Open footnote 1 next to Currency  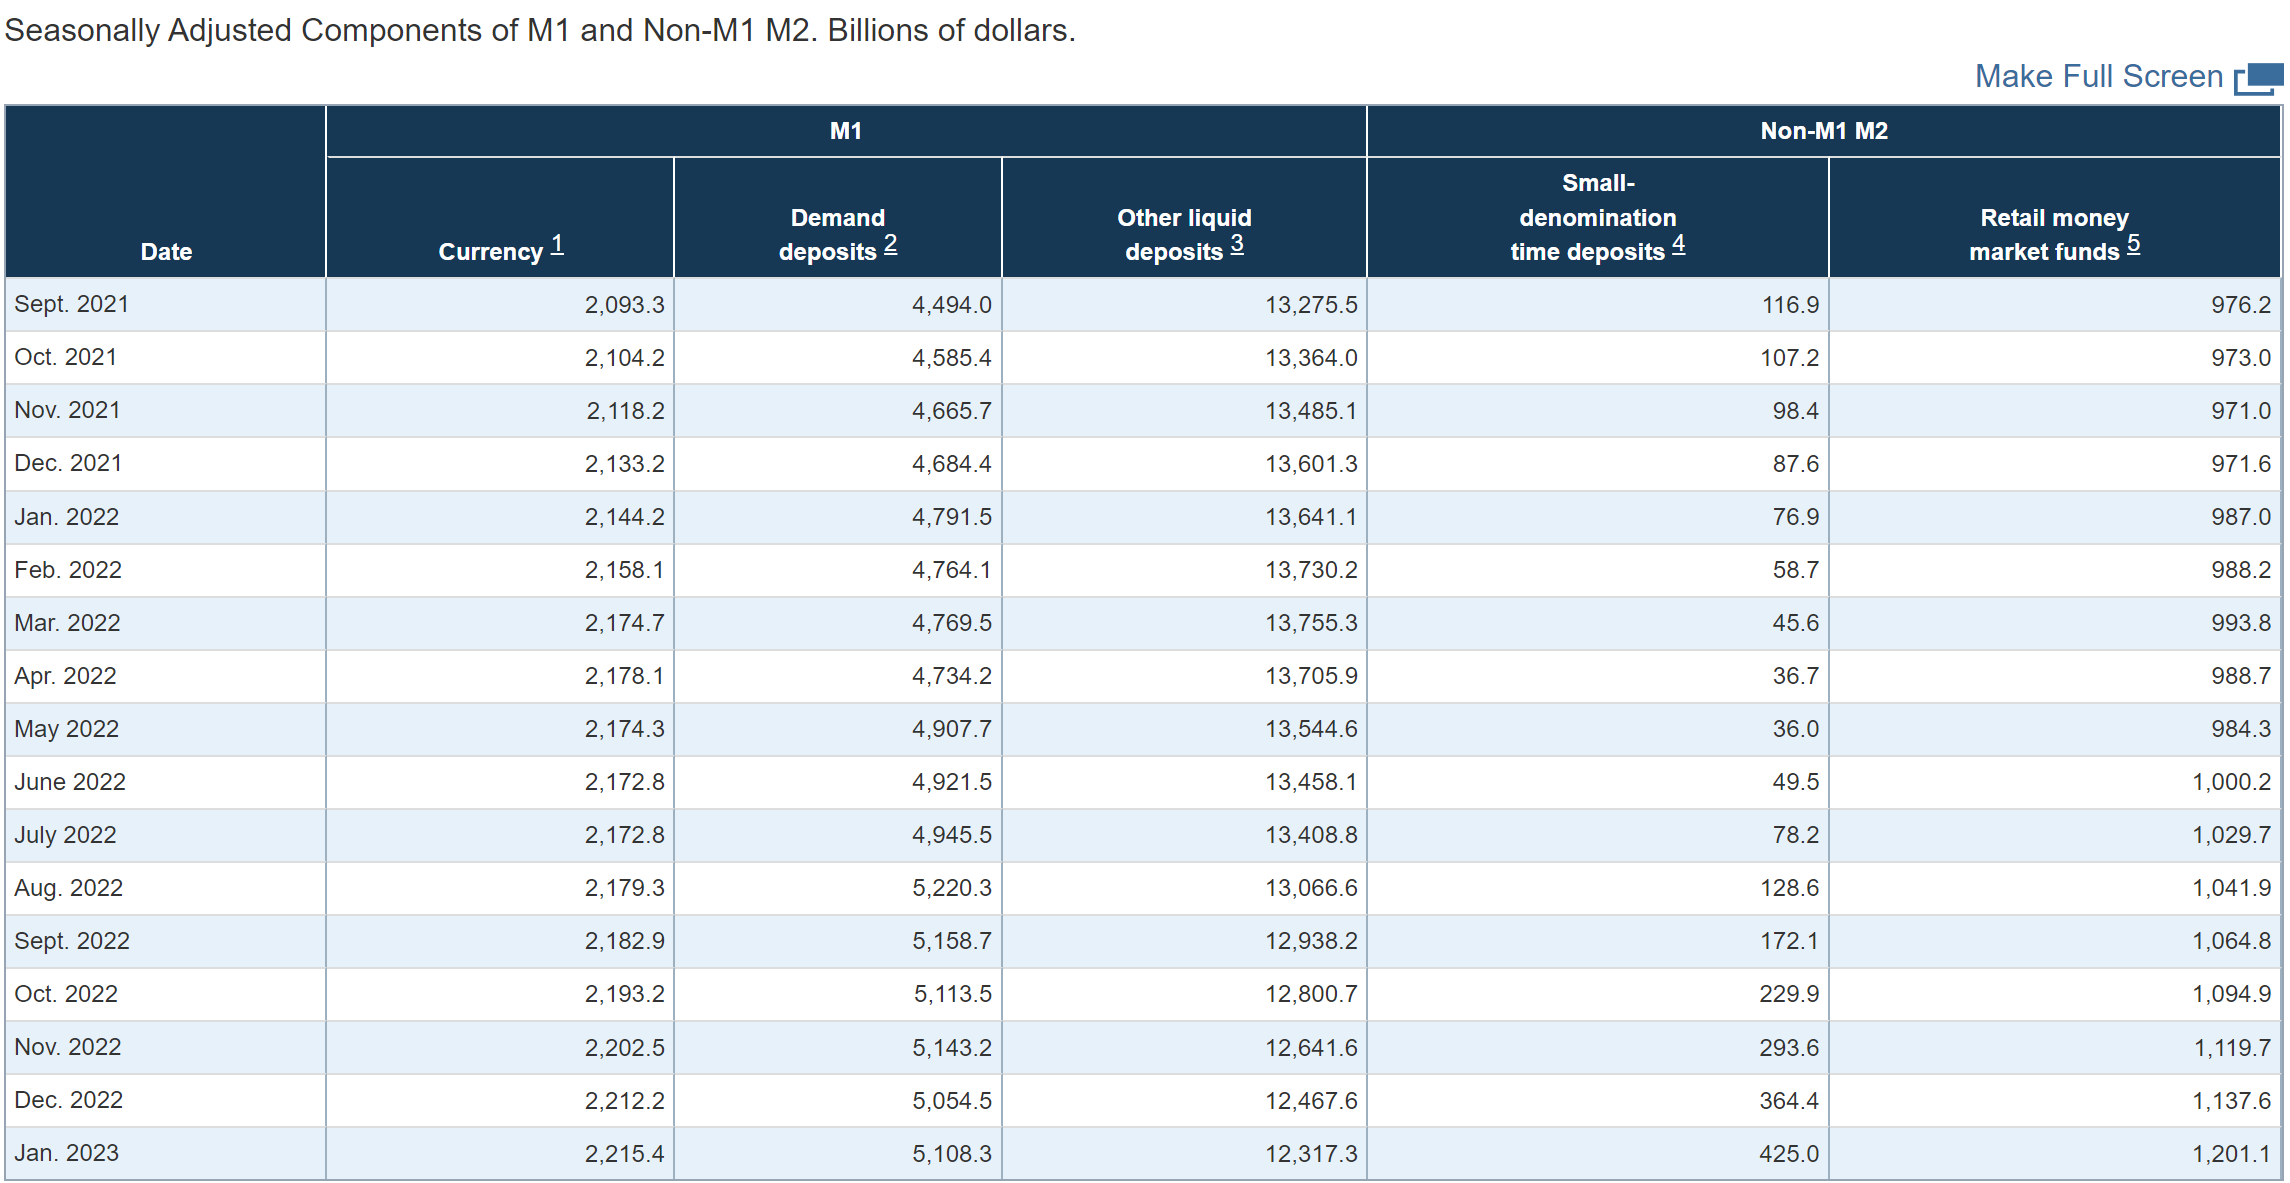pyautogui.click(x=557, y=244)
